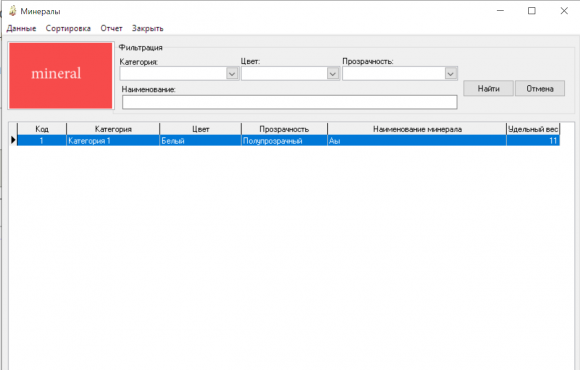
Task: Click the Код column header
Action: click(x=42, y=129)
